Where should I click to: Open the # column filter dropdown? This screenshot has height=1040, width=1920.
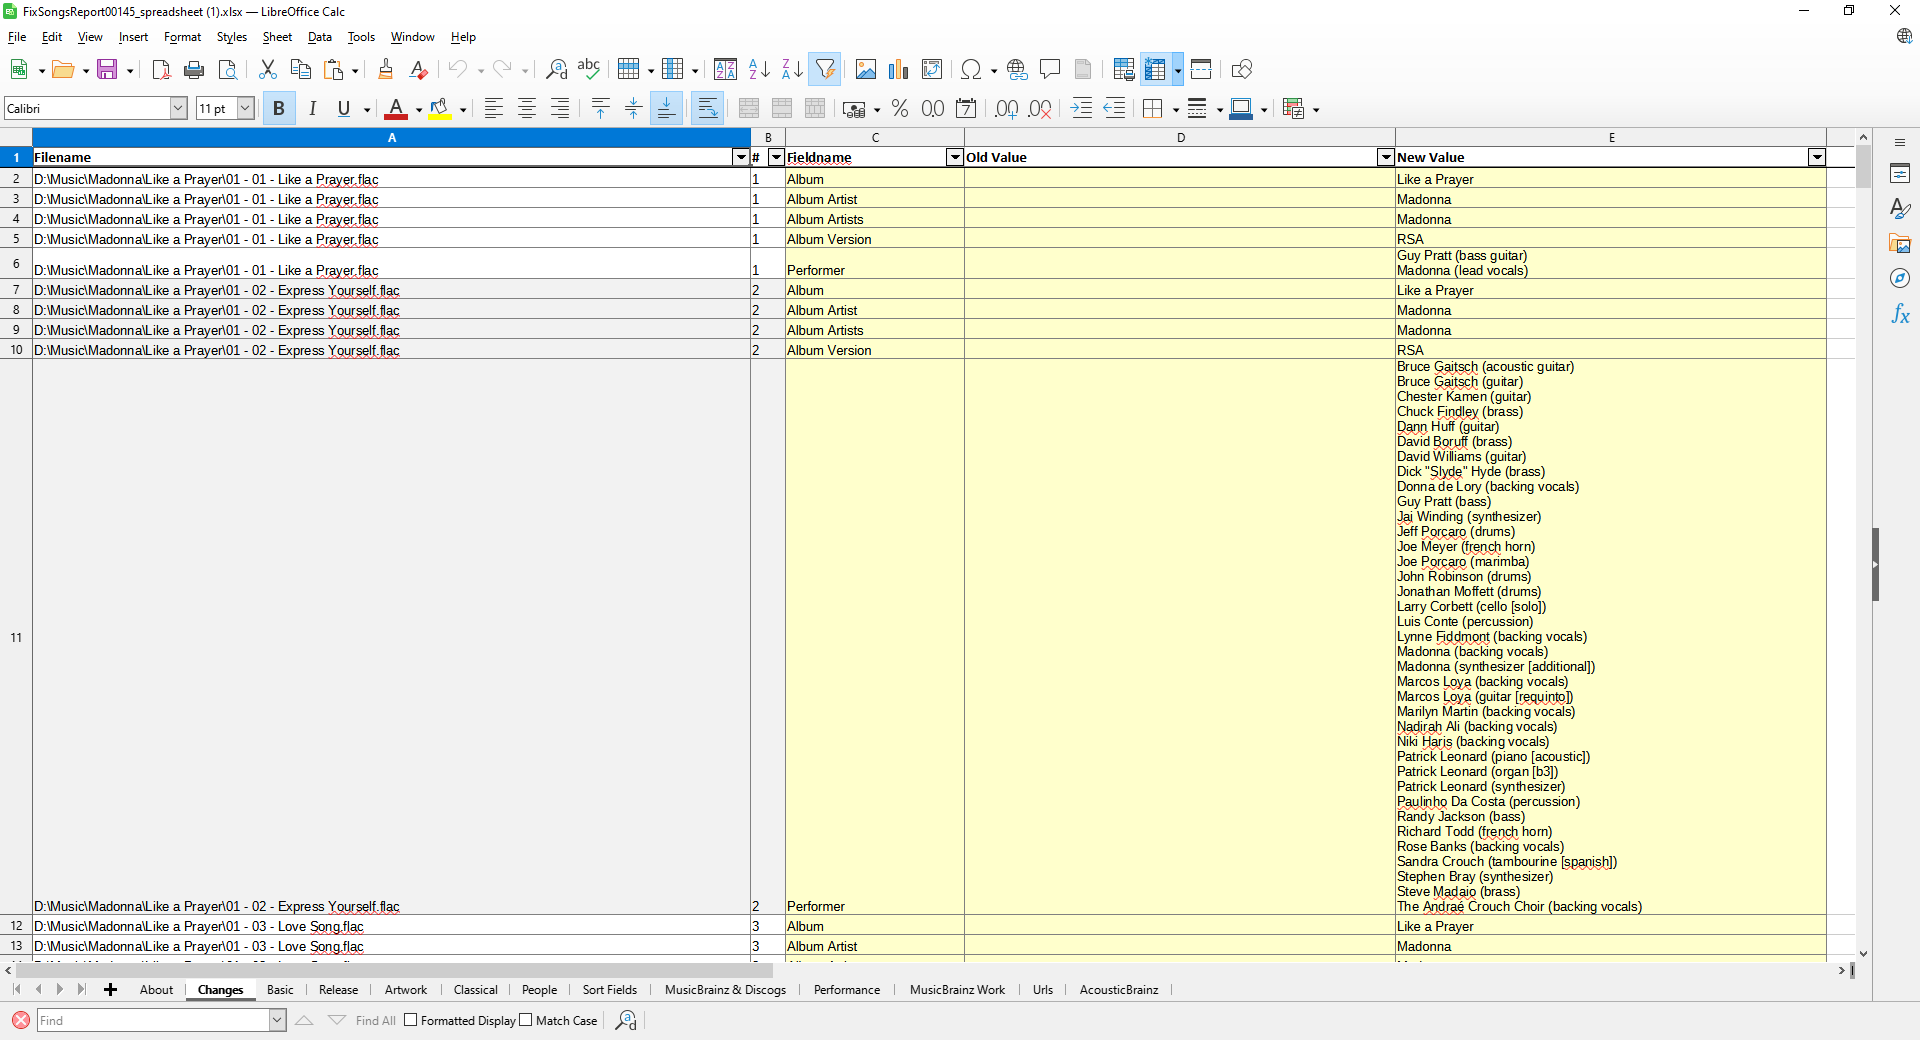pyautogui.click(x=775, y=157)
